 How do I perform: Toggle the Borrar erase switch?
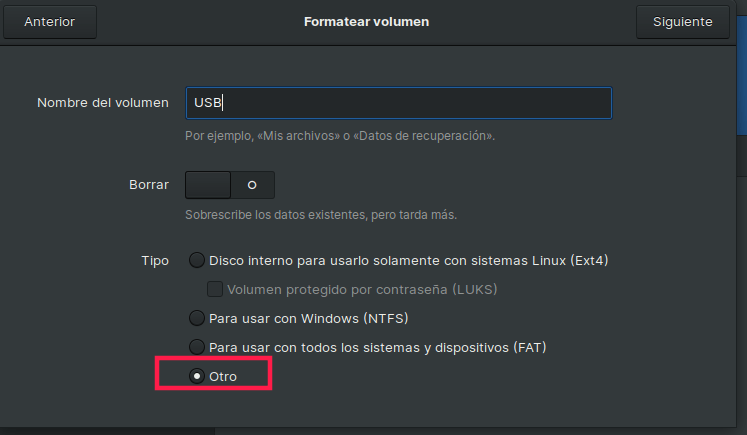pos(230,185)
